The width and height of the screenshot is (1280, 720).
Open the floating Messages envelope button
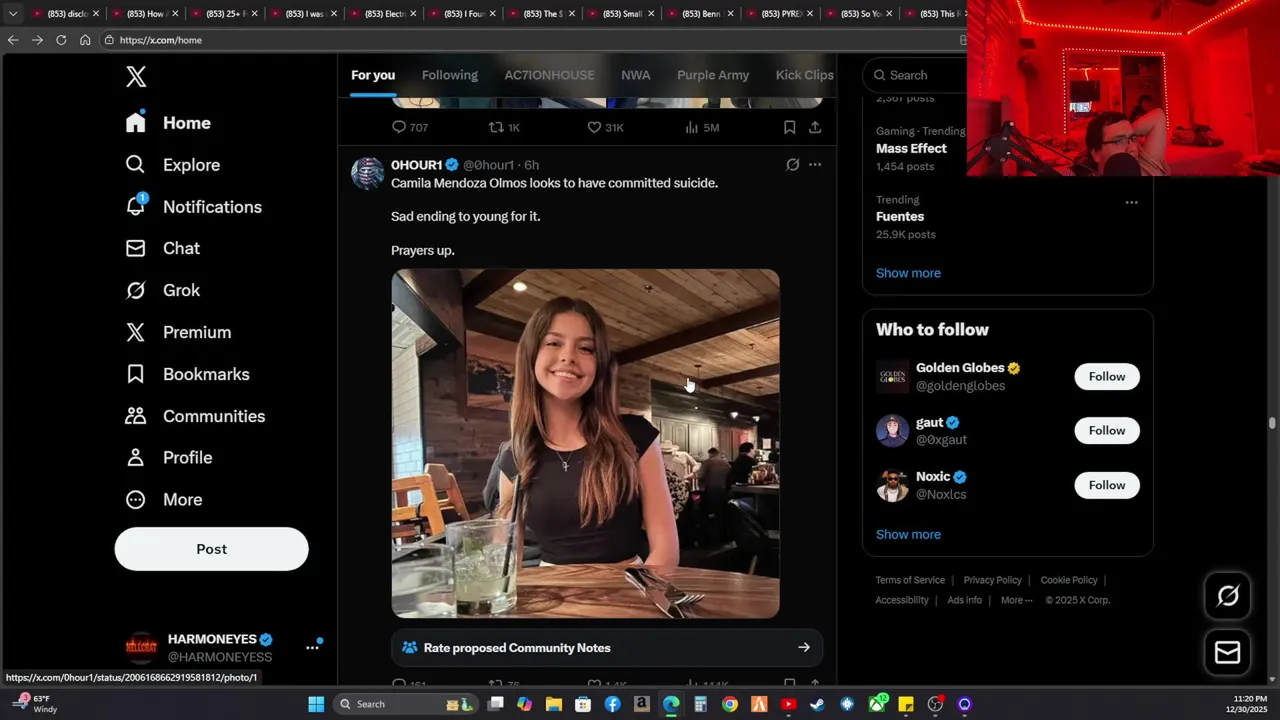point(1227,652)
